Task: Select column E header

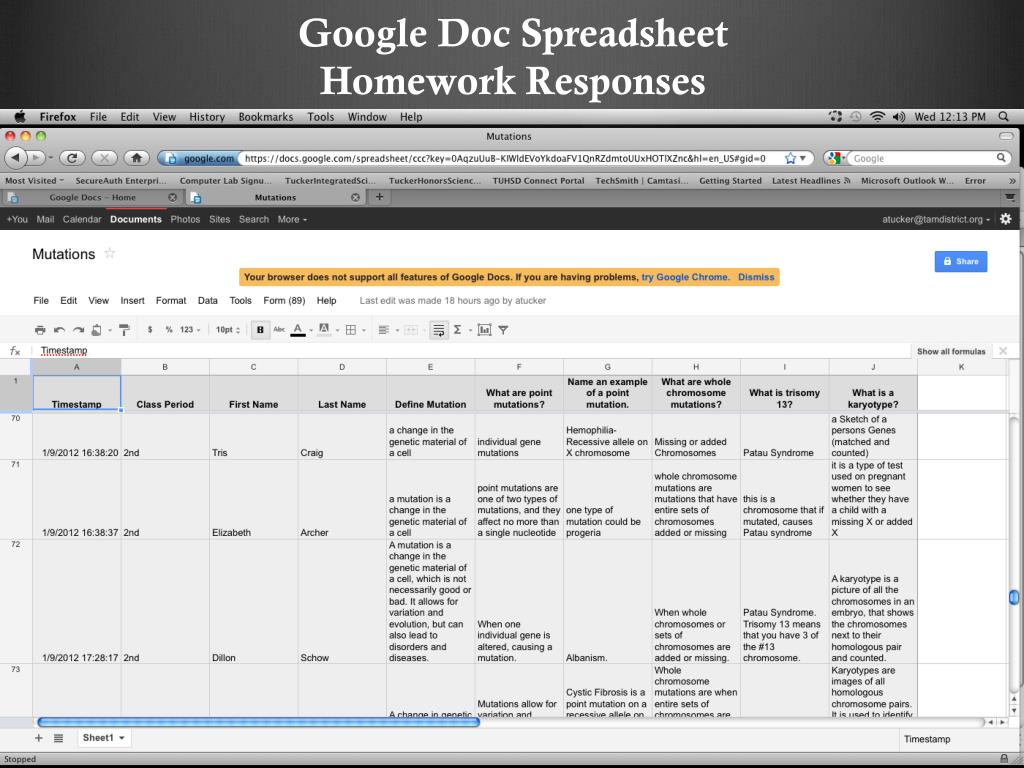Action: [430, 367]
